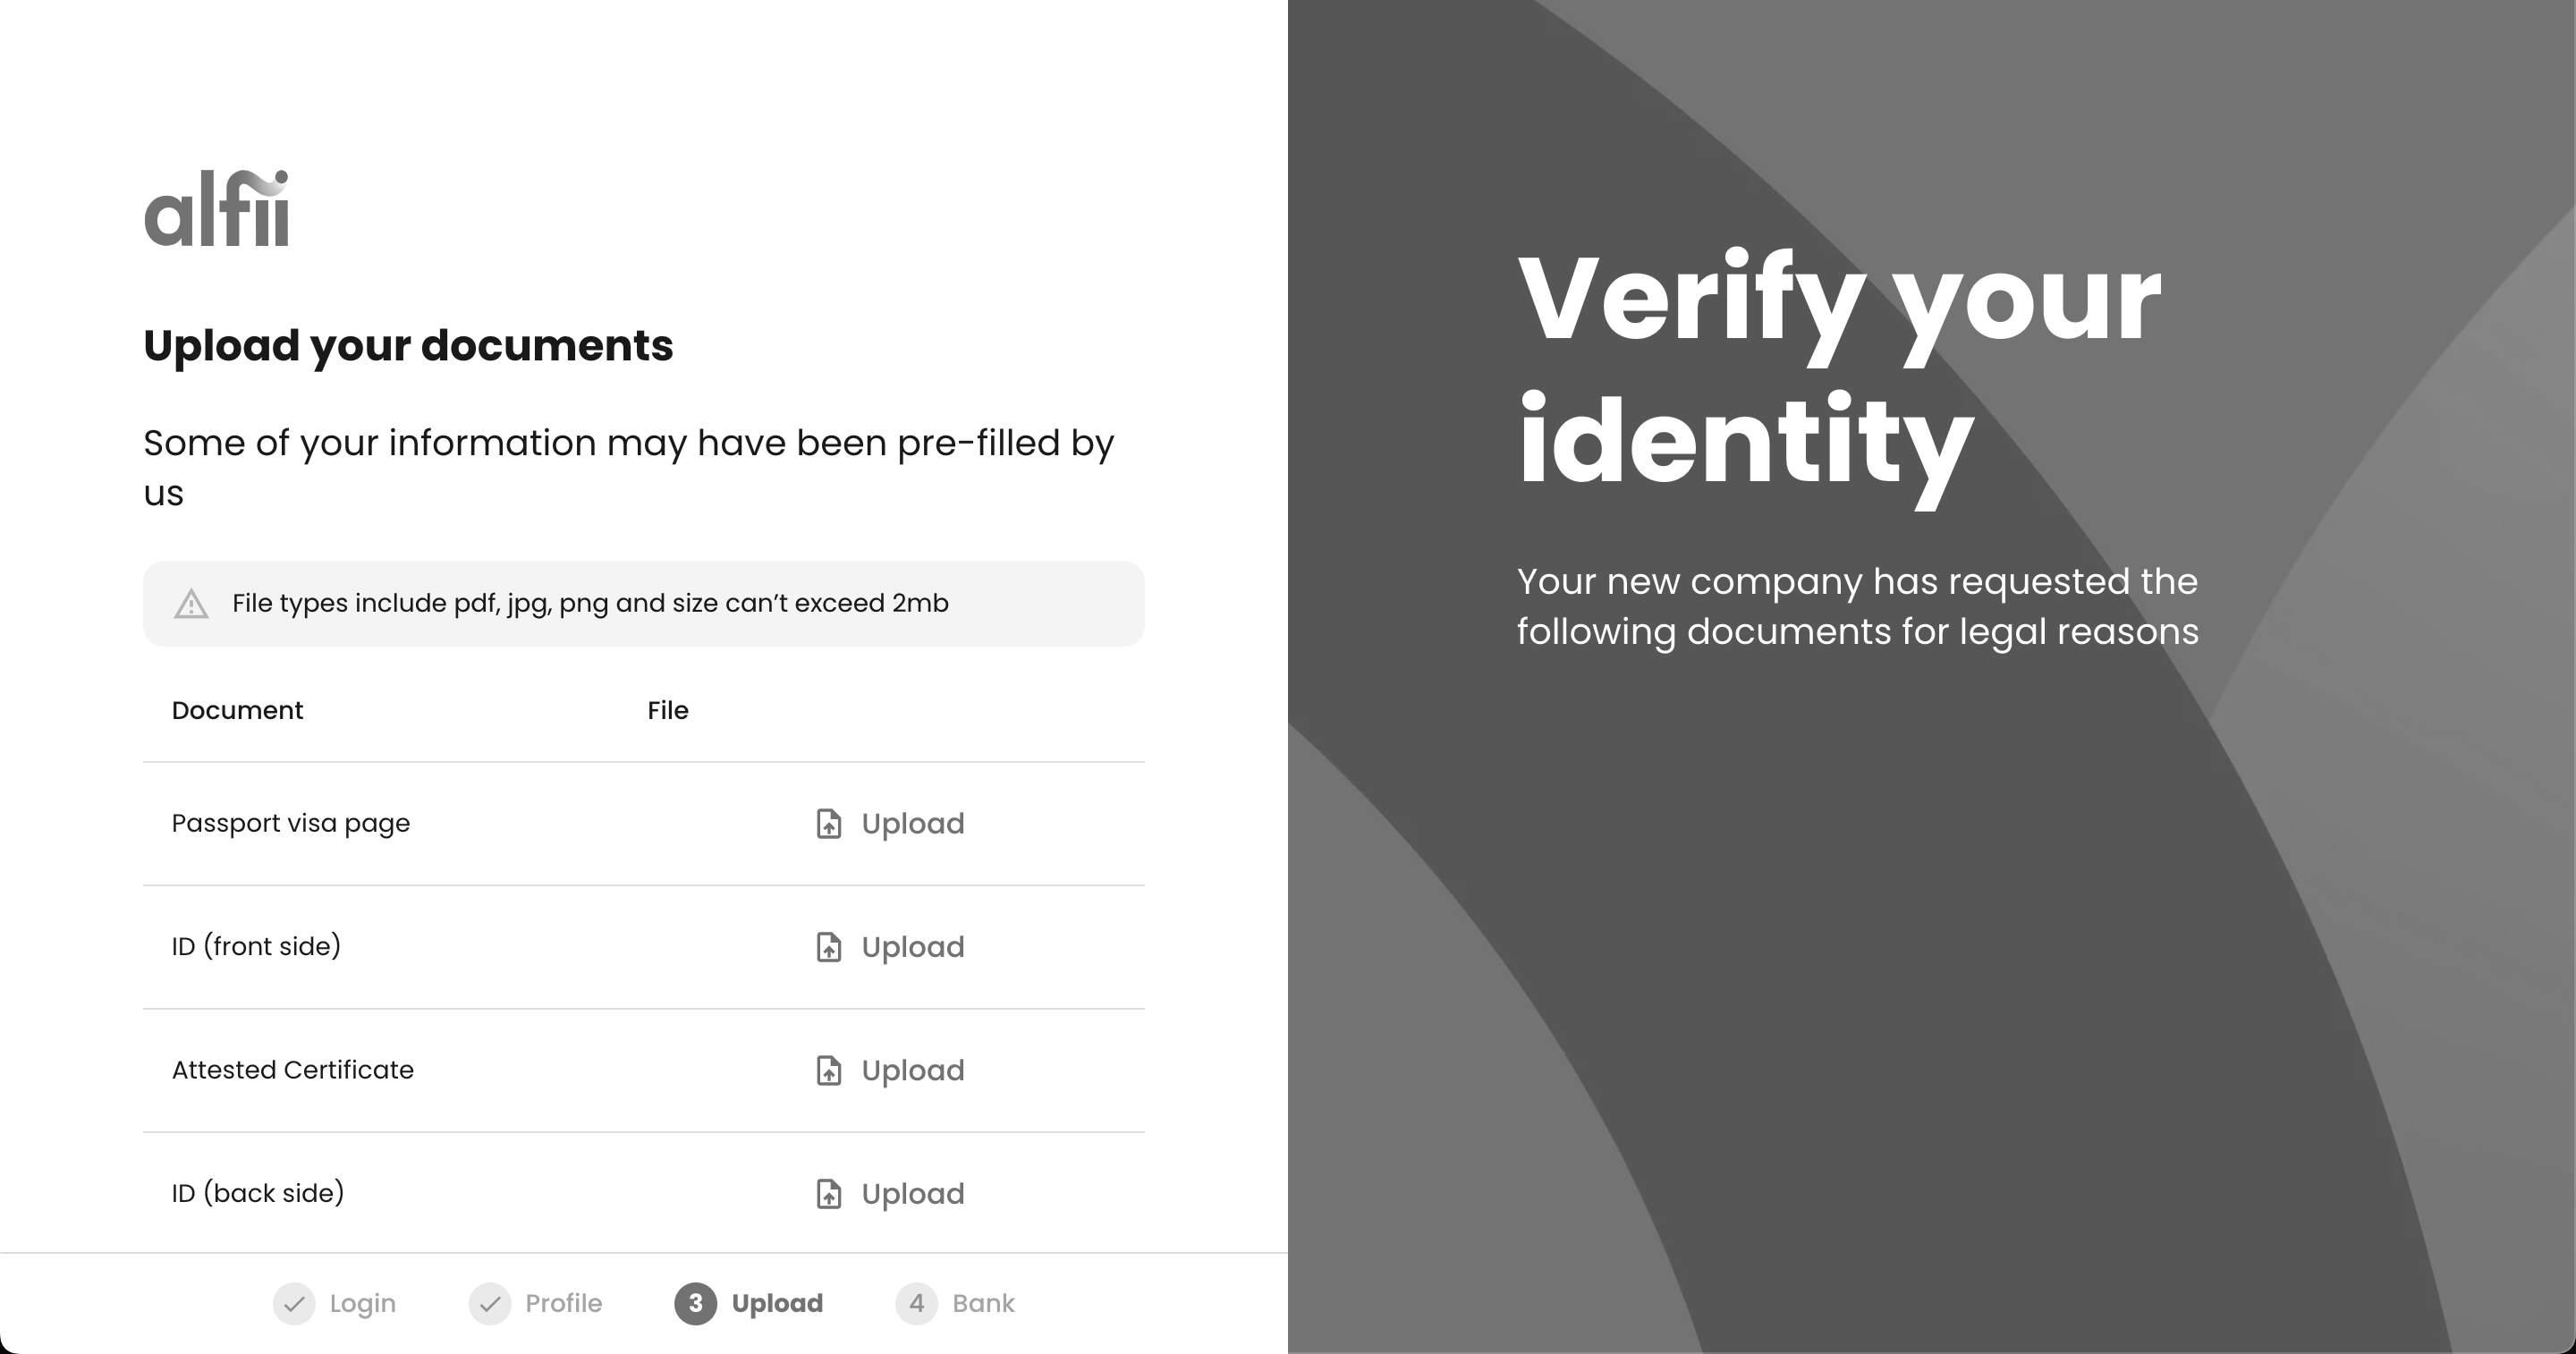Image resolution: width=2576 pixels, height=1354 pixels.
Task: Click the Login step checkmark icon
Action: (x=294, y=1304)
